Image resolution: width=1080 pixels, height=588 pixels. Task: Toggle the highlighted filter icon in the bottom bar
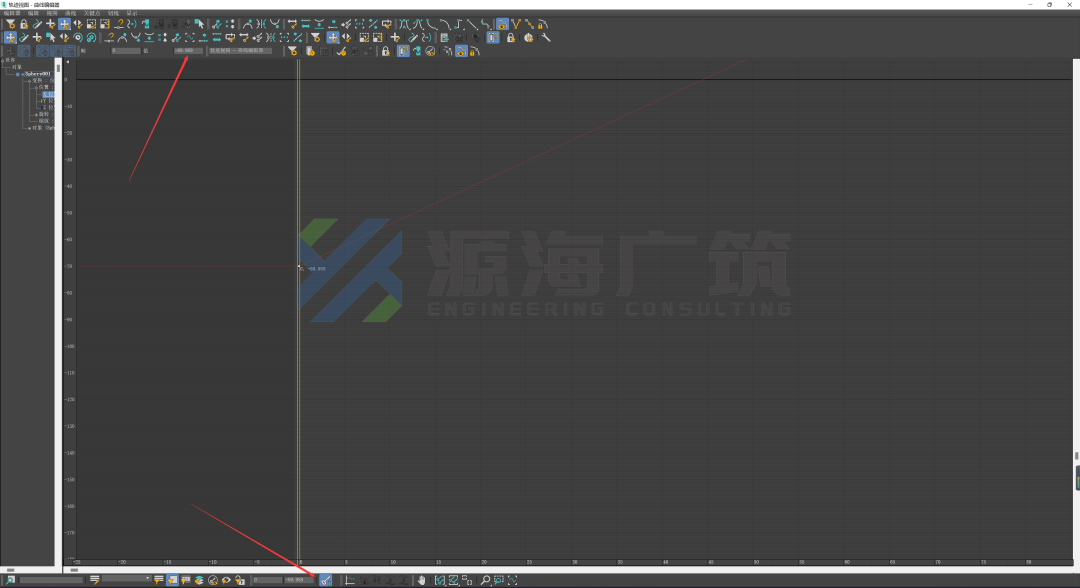point(172,580)
